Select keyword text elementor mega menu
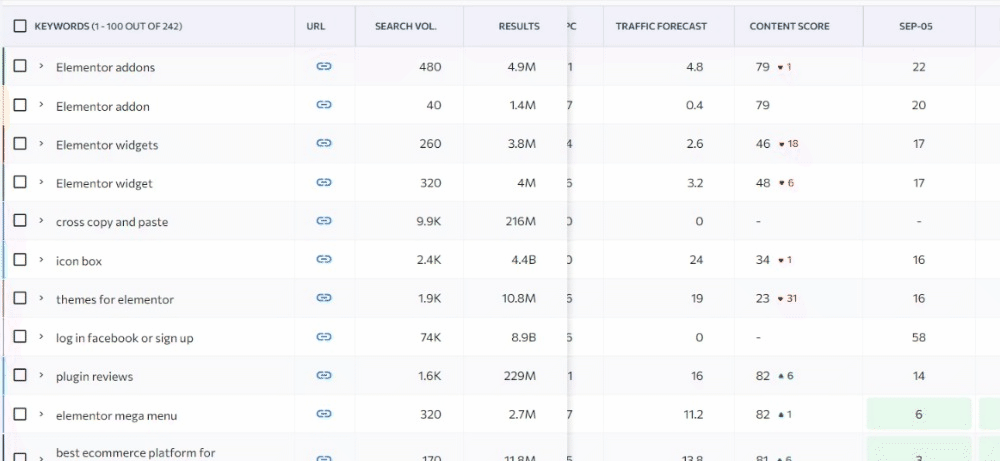1000x461 pixels. (117, 416)
